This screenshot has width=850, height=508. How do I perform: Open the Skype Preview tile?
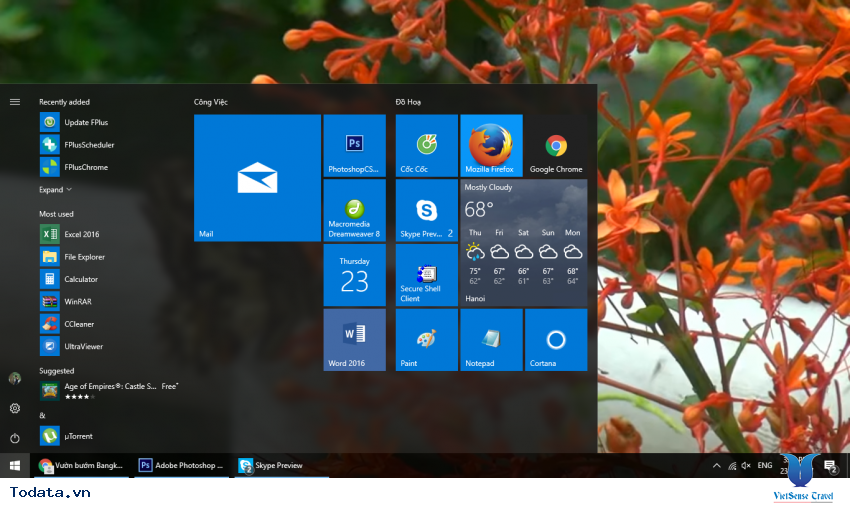(x=426, y=210)
